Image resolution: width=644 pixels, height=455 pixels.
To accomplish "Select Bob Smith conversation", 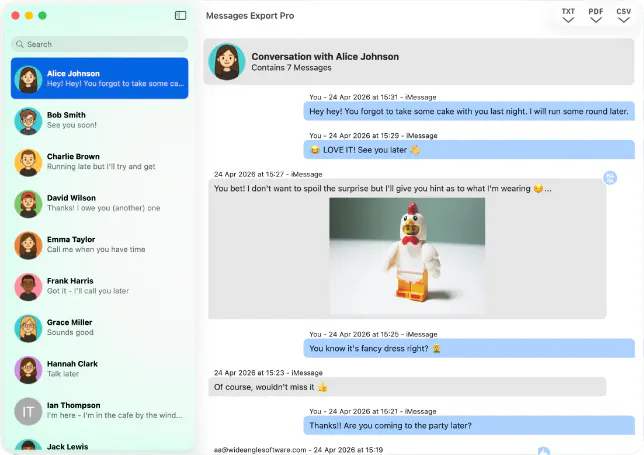I will 99,120.
